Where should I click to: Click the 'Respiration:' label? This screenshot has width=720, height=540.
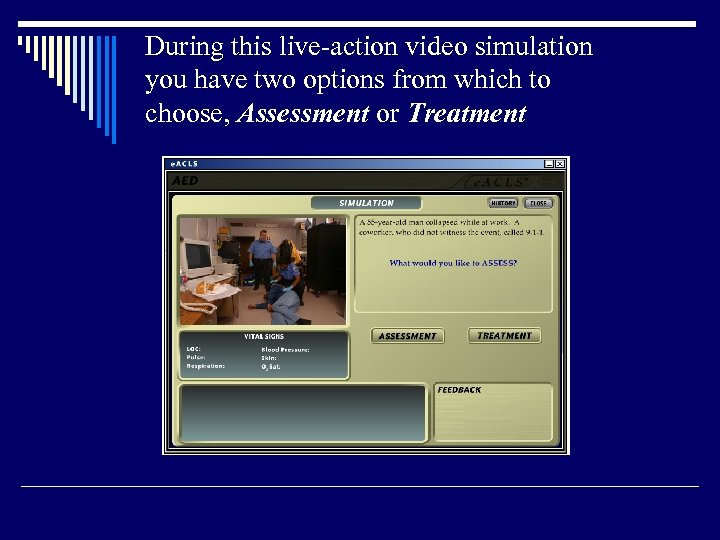pos(205,366)
